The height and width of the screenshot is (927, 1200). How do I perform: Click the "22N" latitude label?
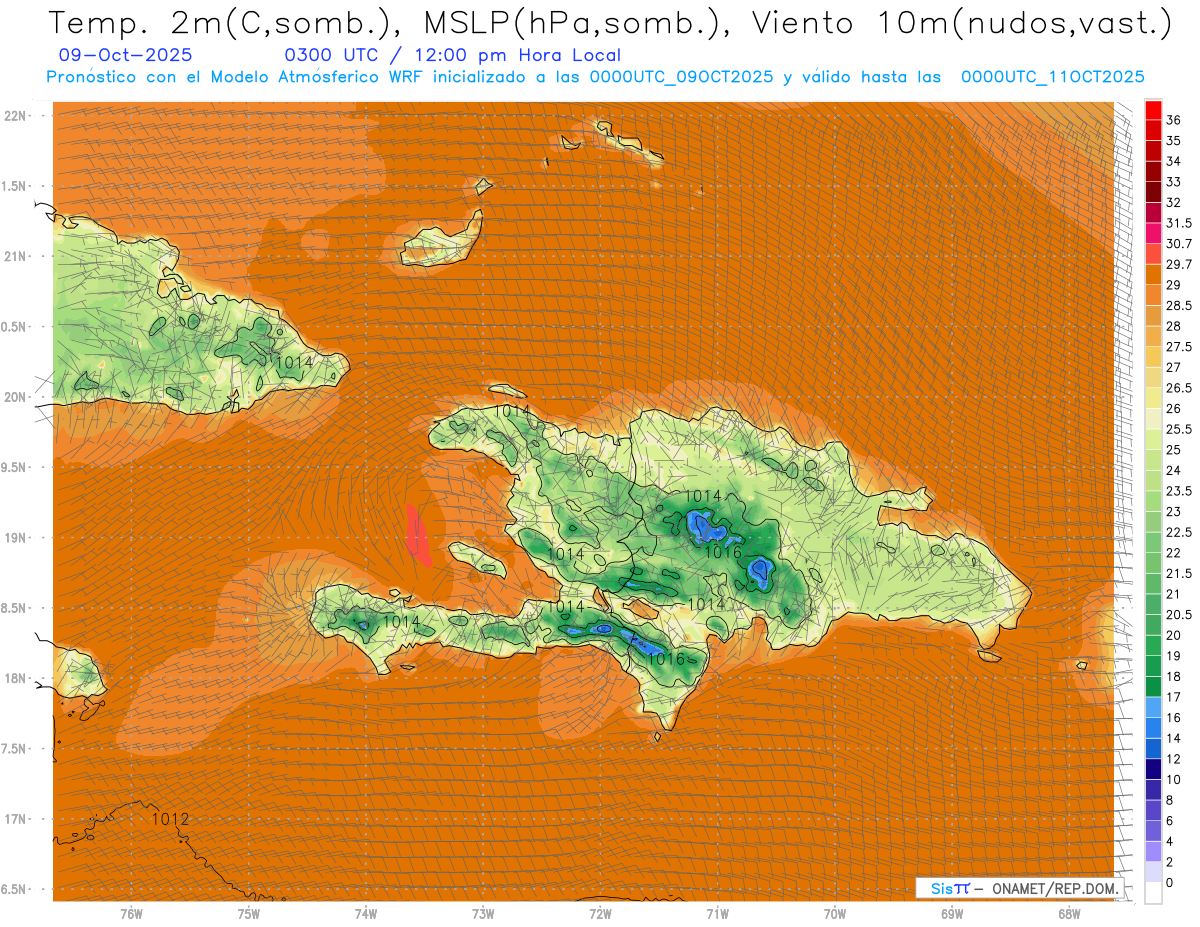pos(17,116)
